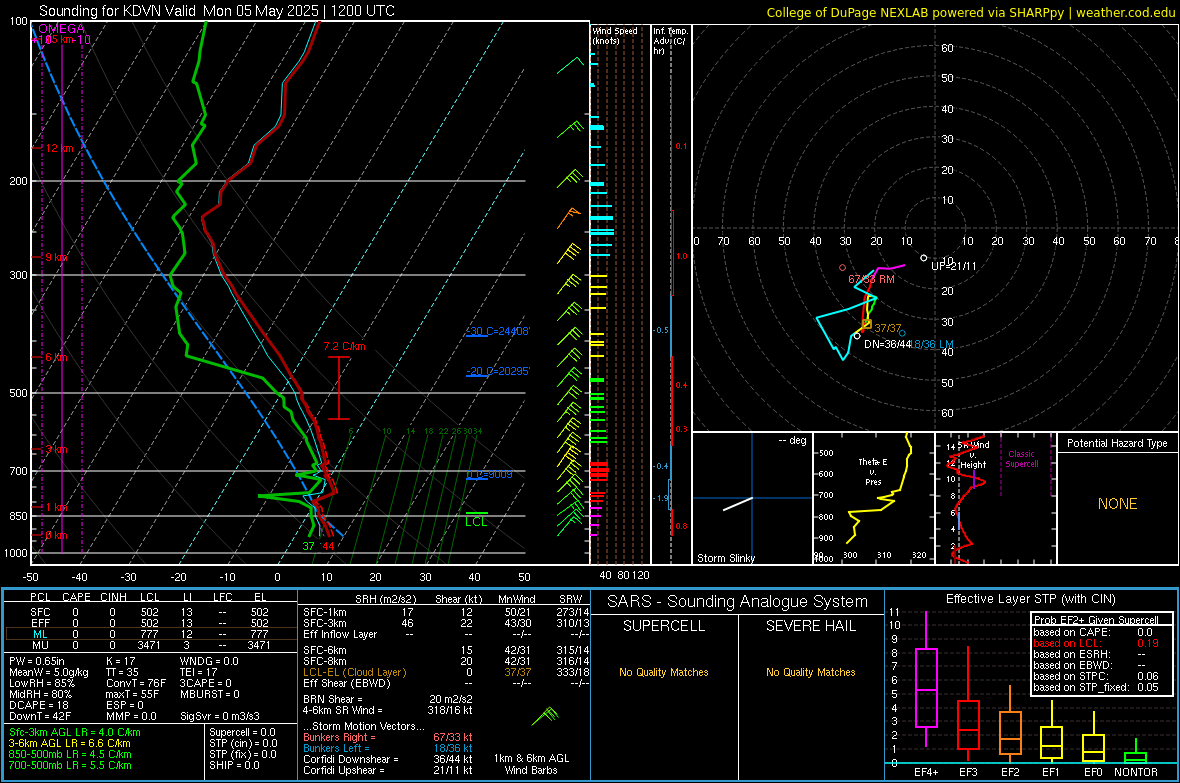
Task: Click the 700-500mb LR = 5.5 C/km line
Action: click(x=69, y=765)
